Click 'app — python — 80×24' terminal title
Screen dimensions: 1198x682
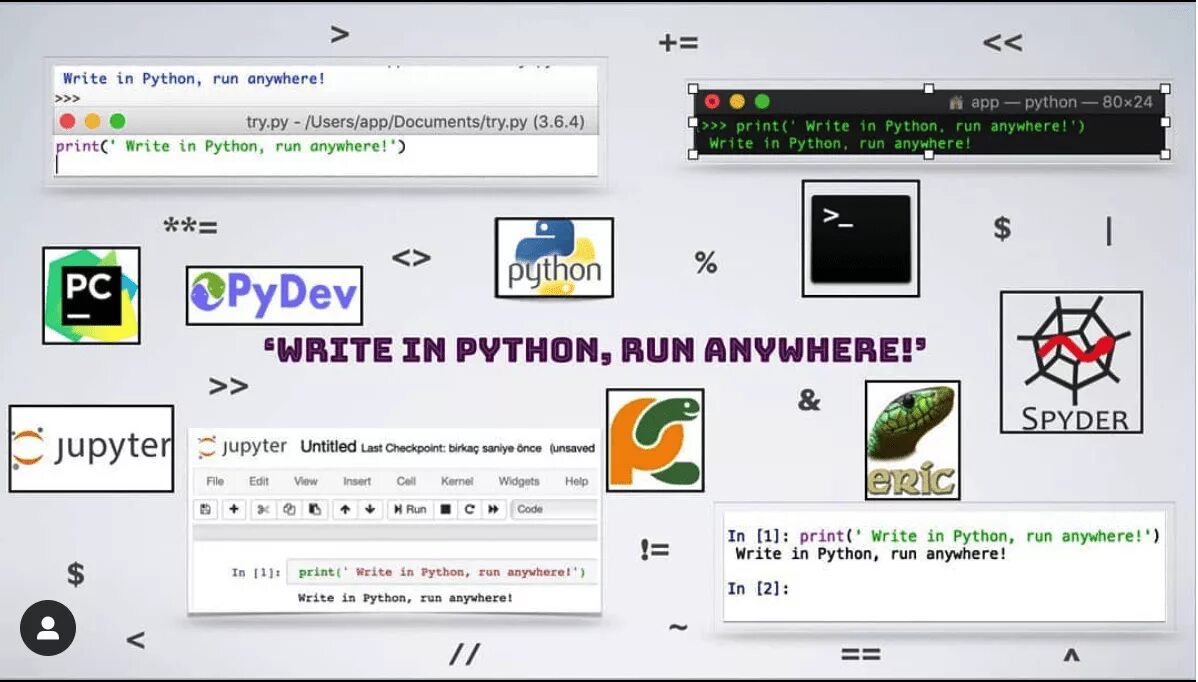pyautogui.click(x=1061, y=102)
